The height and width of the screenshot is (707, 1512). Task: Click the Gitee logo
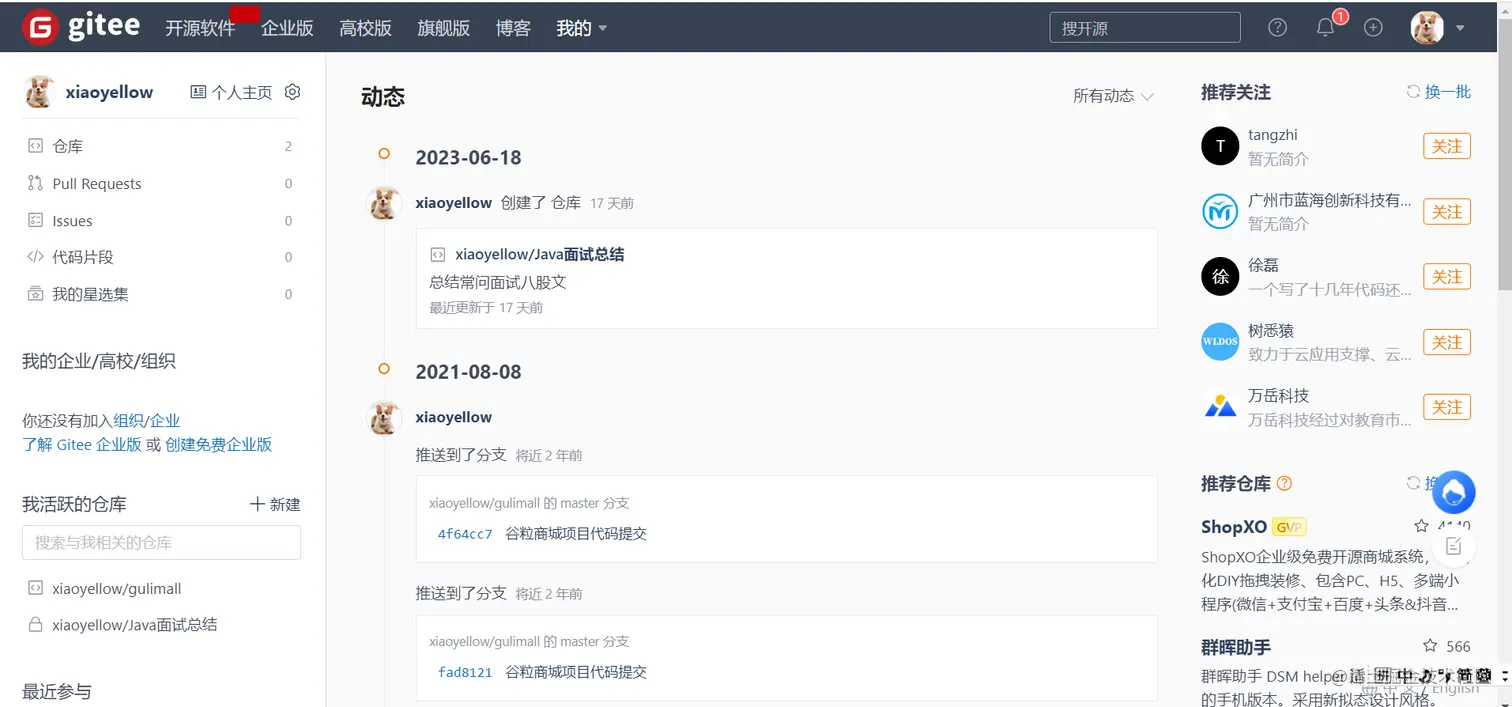pos(81,27)
